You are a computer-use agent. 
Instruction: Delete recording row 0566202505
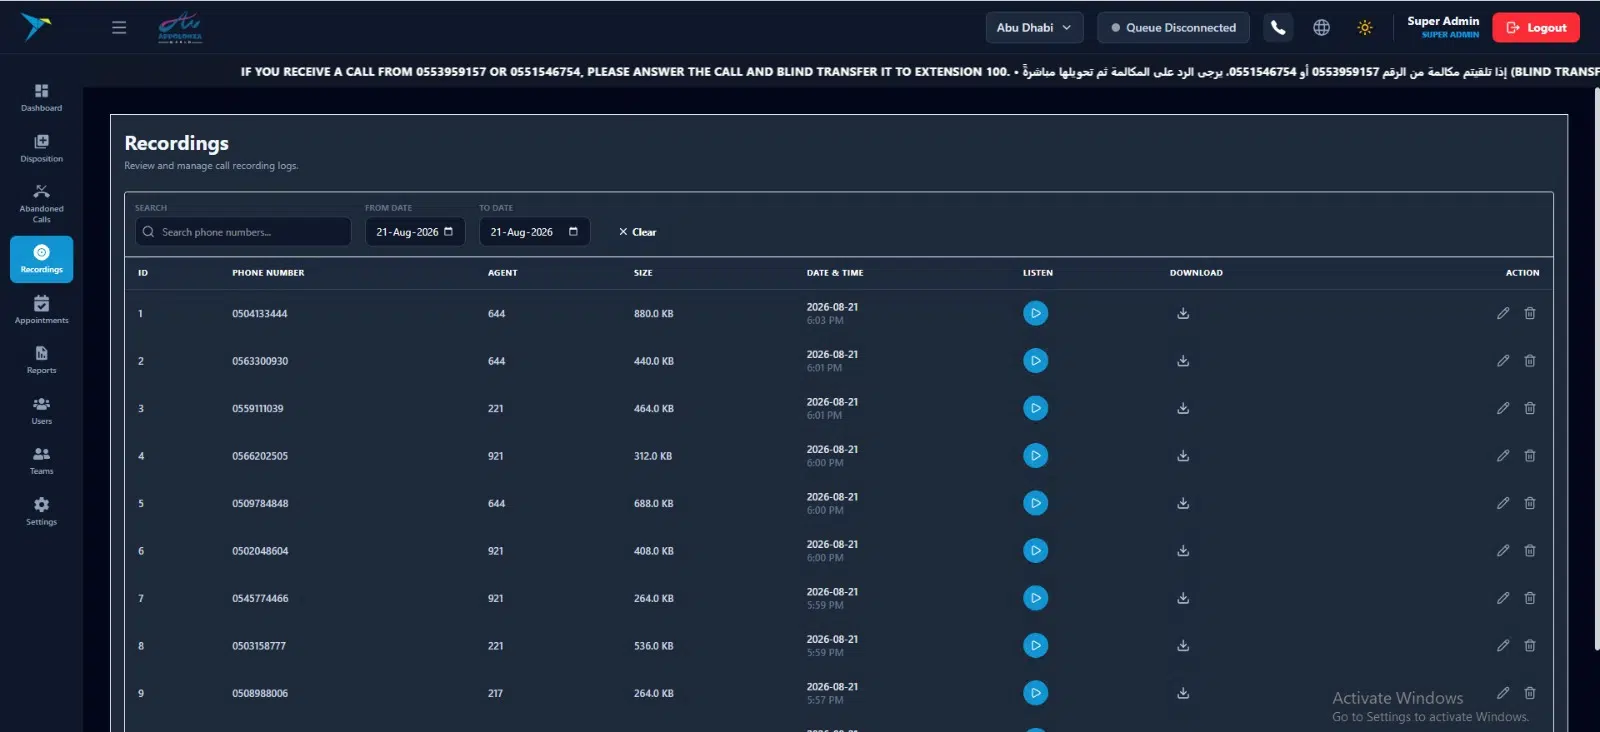[x=1530, y=455]
